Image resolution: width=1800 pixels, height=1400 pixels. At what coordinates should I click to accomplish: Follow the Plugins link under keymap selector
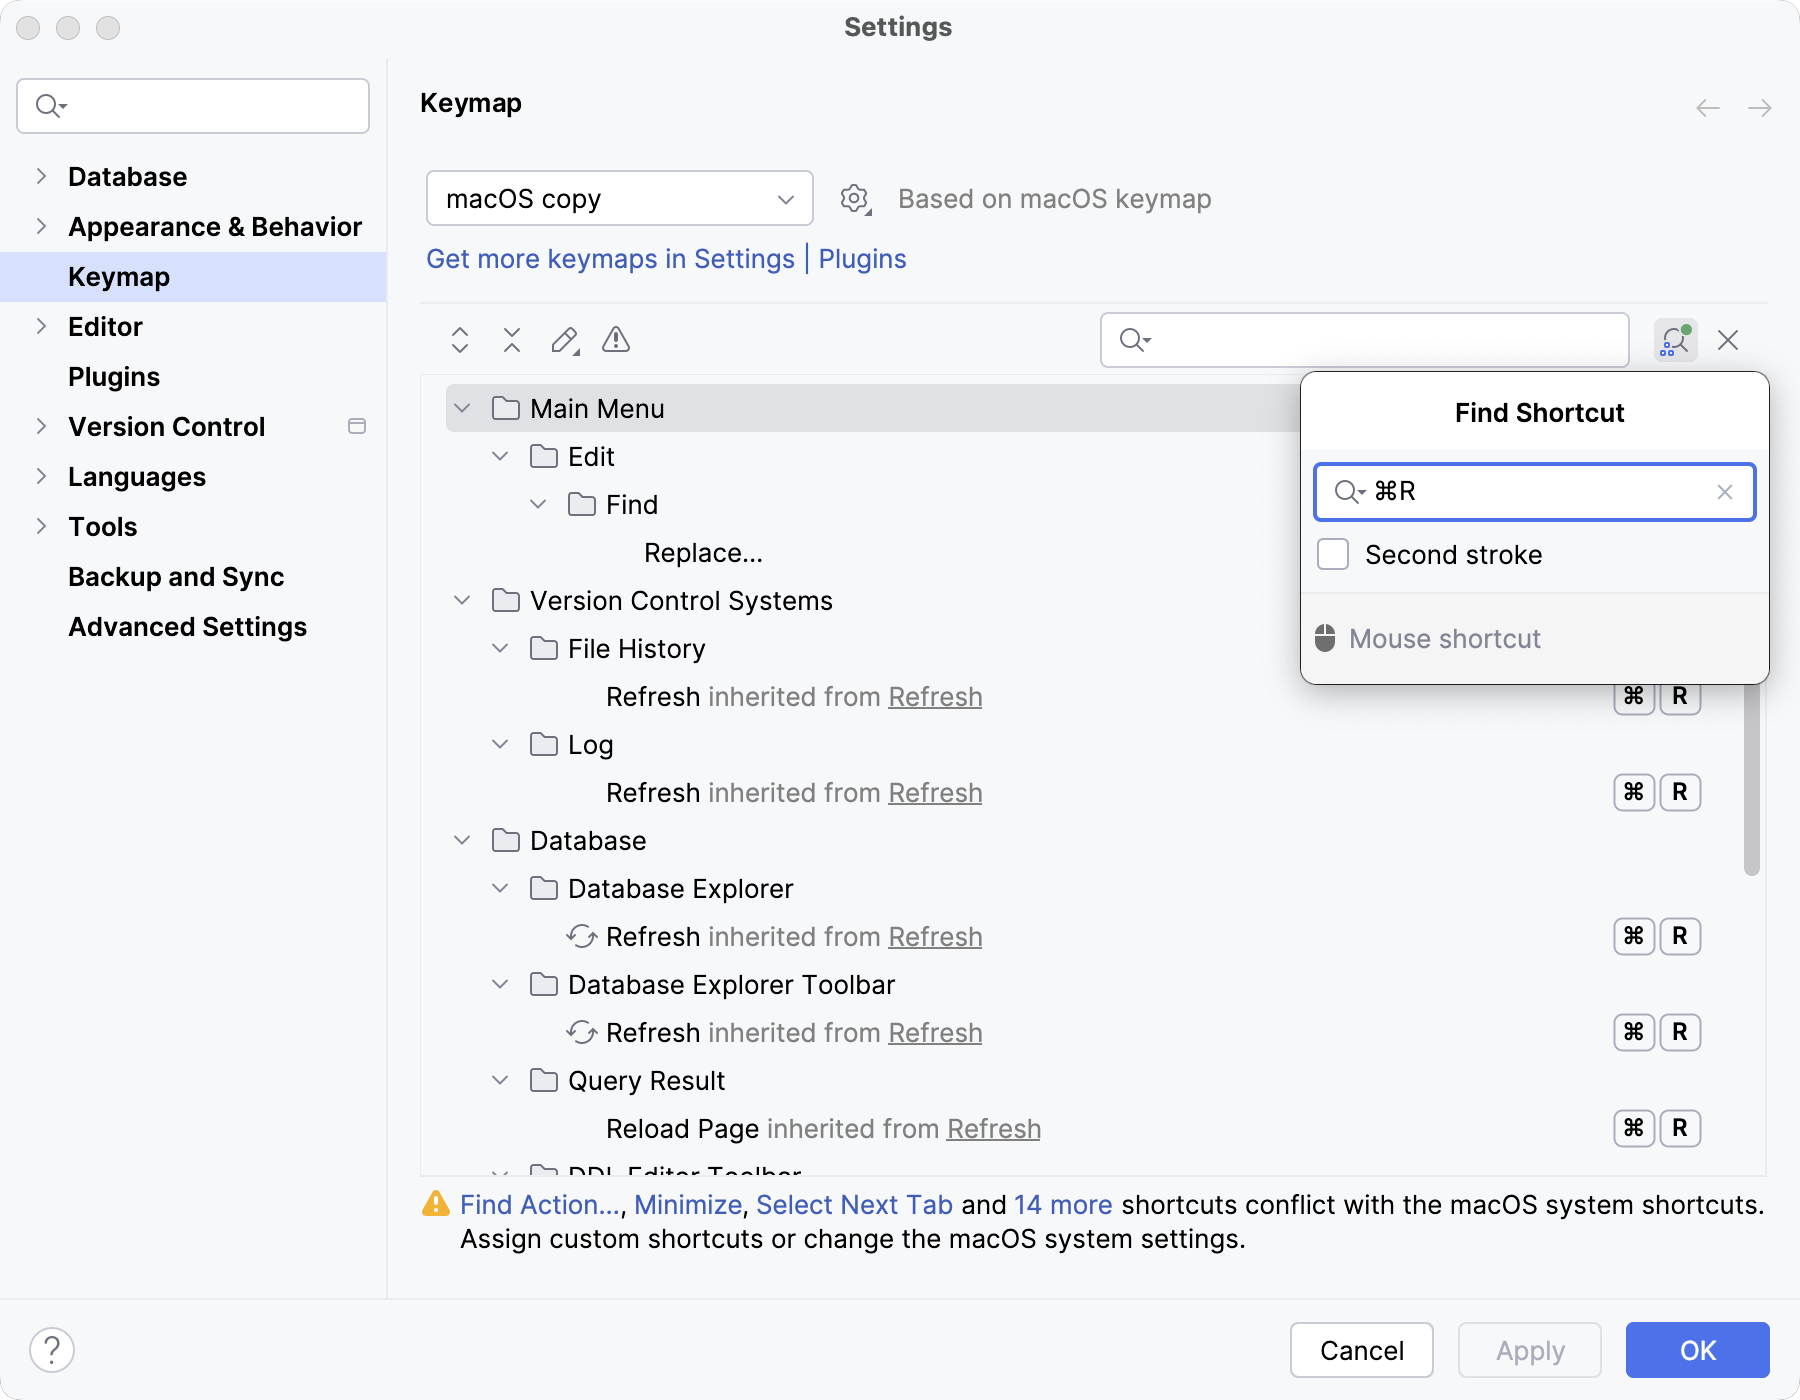click(862, 258)
